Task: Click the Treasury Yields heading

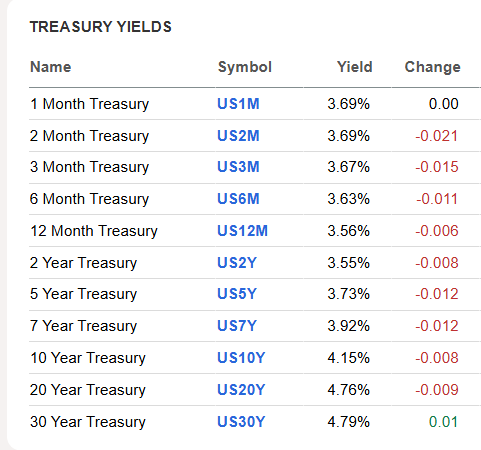Action: point(101,27)
